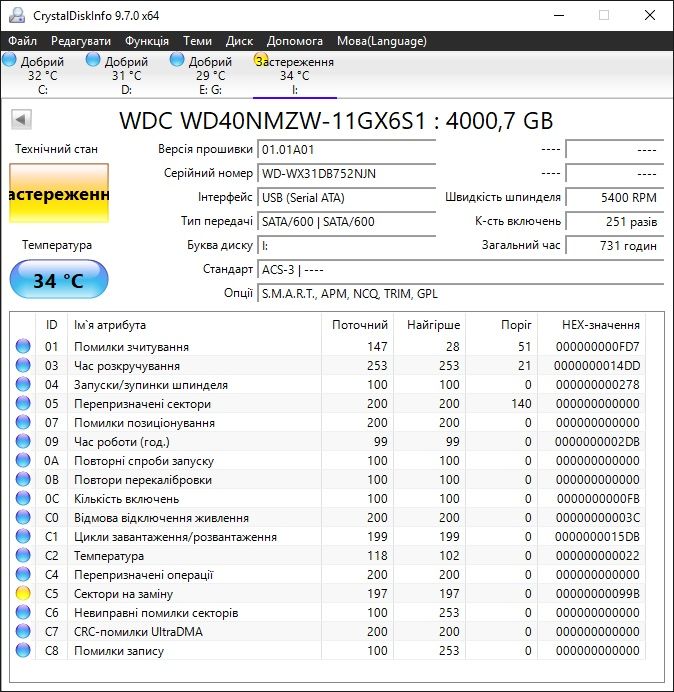Click status icon of attribute 0A row
This screenshot has height=692, width=674.
tap(23, 460)
